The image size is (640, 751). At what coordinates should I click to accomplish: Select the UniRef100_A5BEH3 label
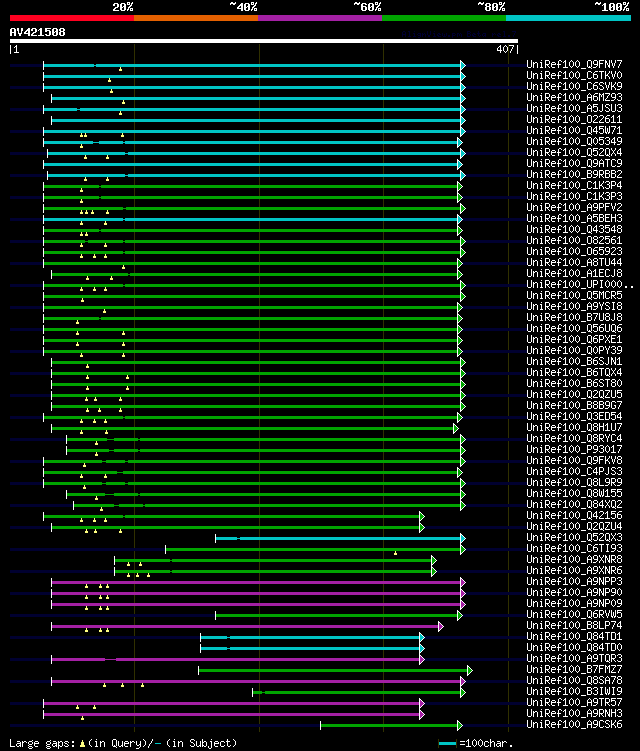tap(574, 218)
